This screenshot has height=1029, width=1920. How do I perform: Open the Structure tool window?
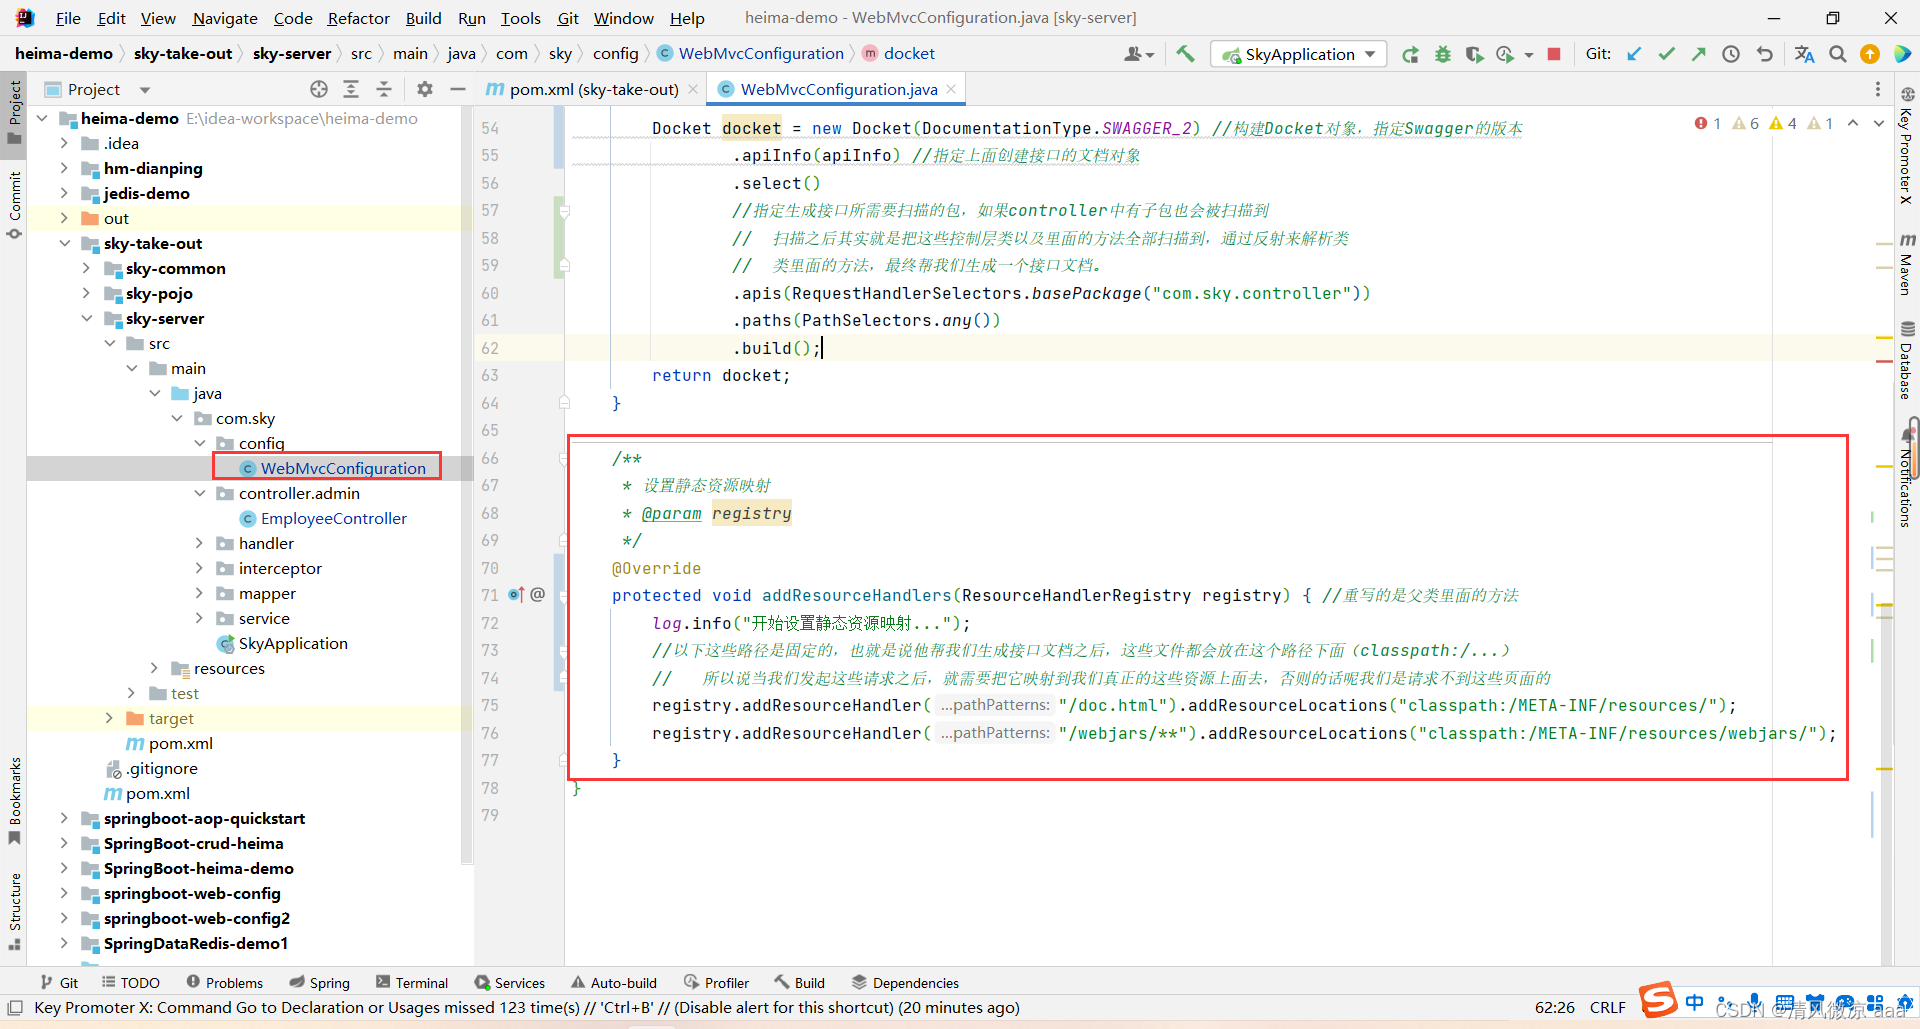(14, 910)
